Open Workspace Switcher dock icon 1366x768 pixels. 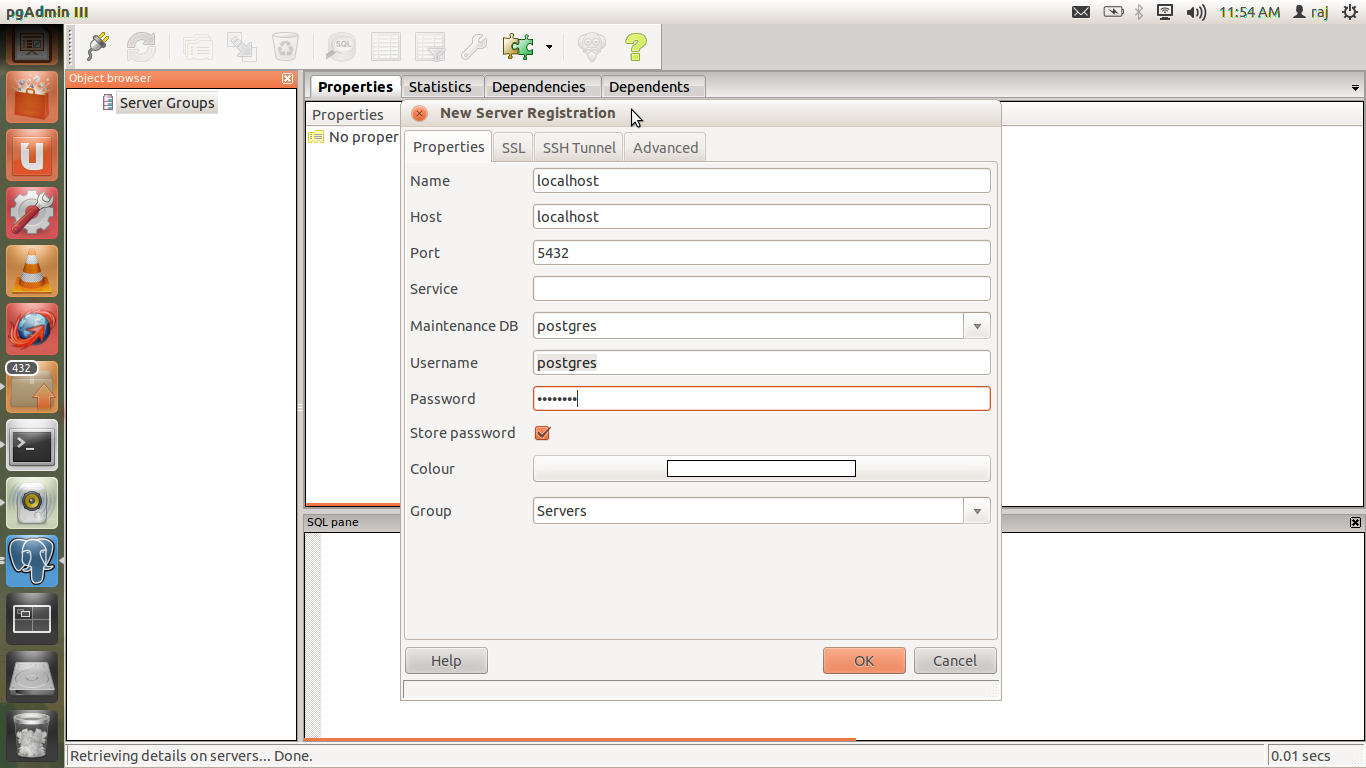pyautogui.click(x=32, y=620)
